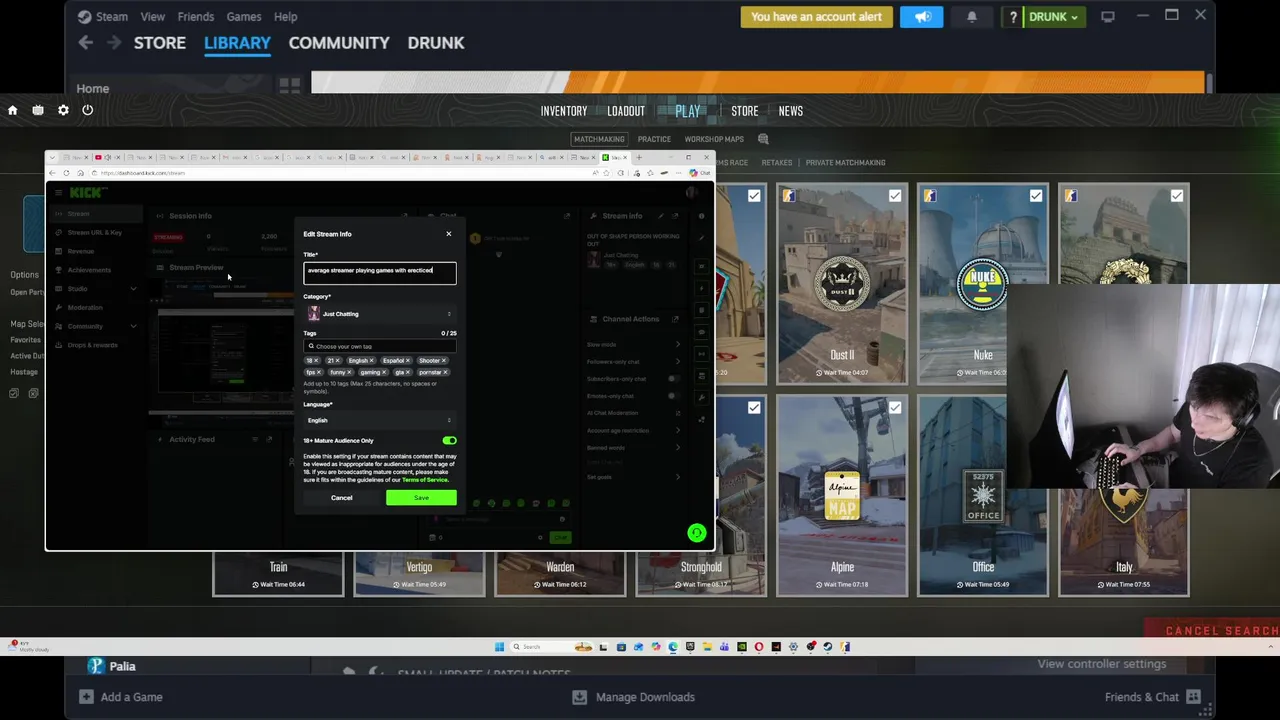Click the CS2 power quit icon
Image resolution: width=1280 pixels, height=720 pixels.
pos(88,110)
